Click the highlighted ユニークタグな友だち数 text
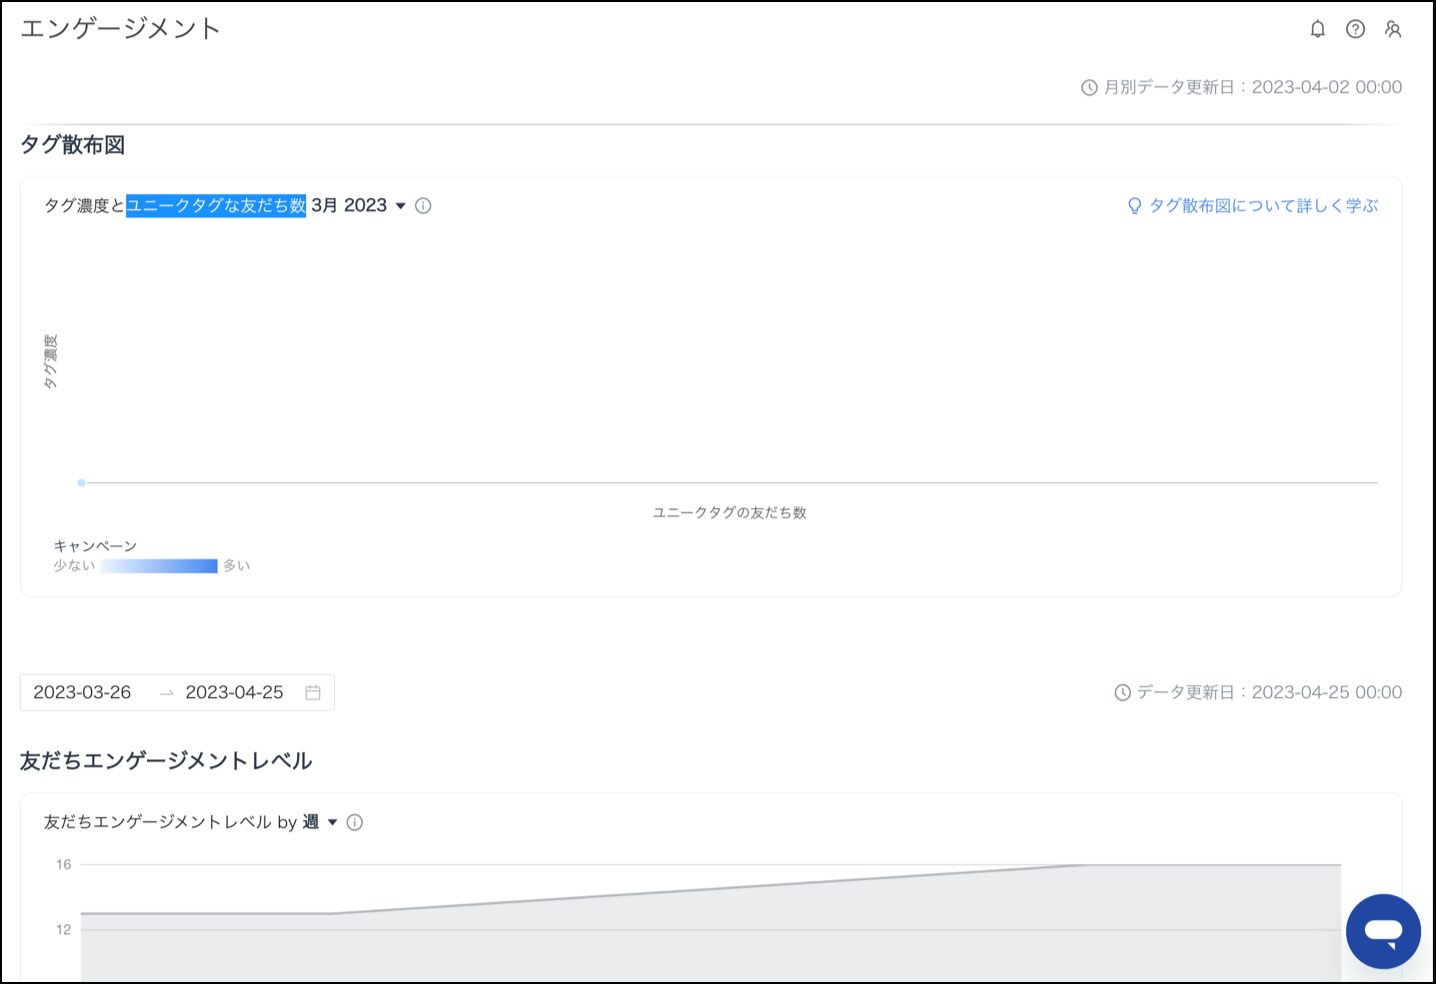1436x984 pixels. click(x=216, y=205)
